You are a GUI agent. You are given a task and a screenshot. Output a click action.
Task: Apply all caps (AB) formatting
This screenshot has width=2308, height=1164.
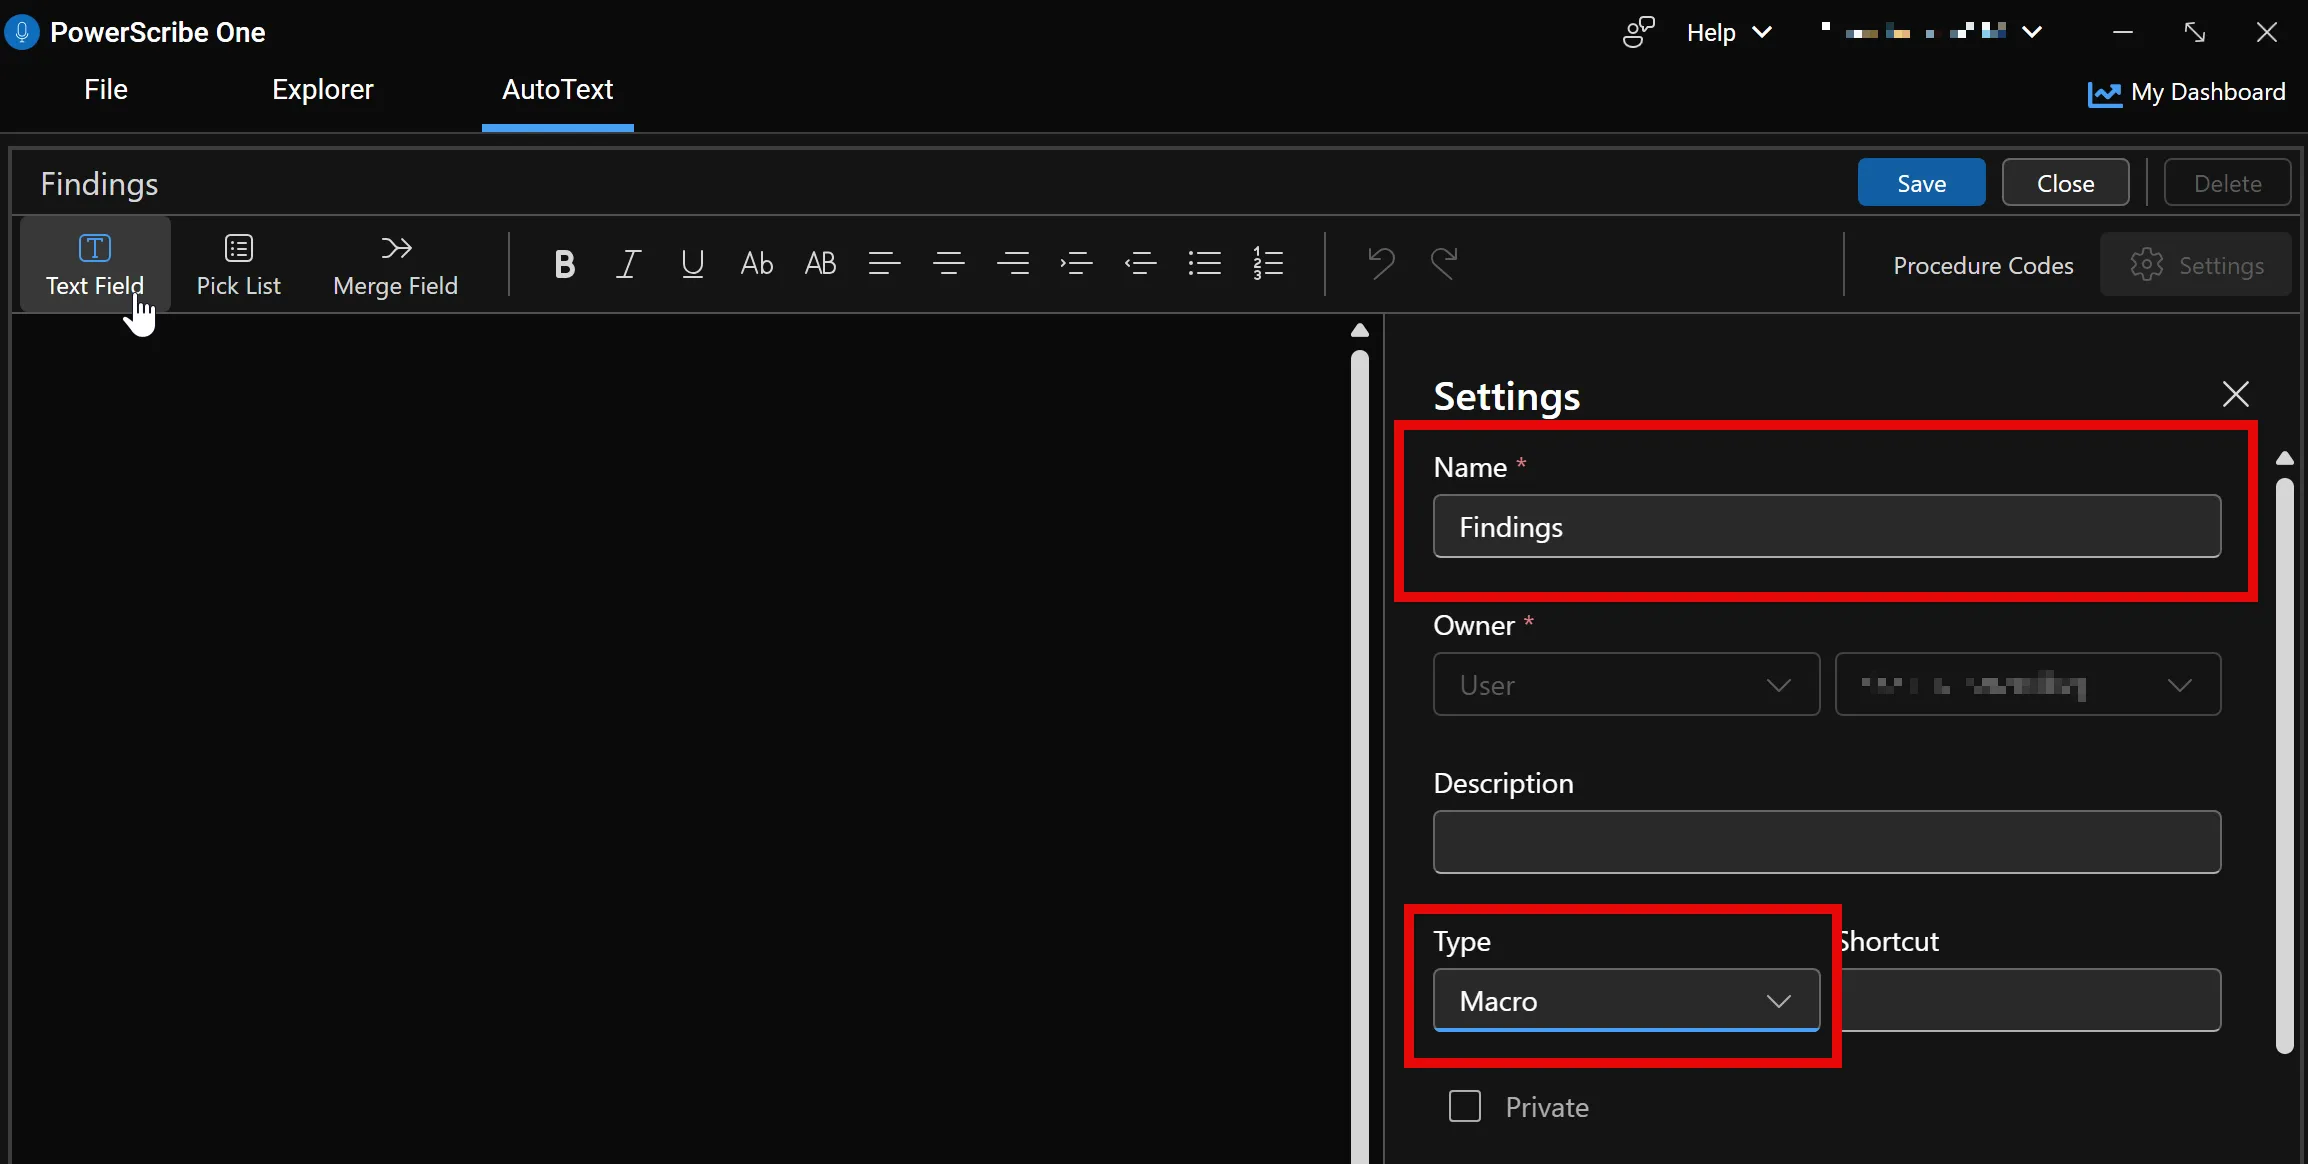click(820, 264)
